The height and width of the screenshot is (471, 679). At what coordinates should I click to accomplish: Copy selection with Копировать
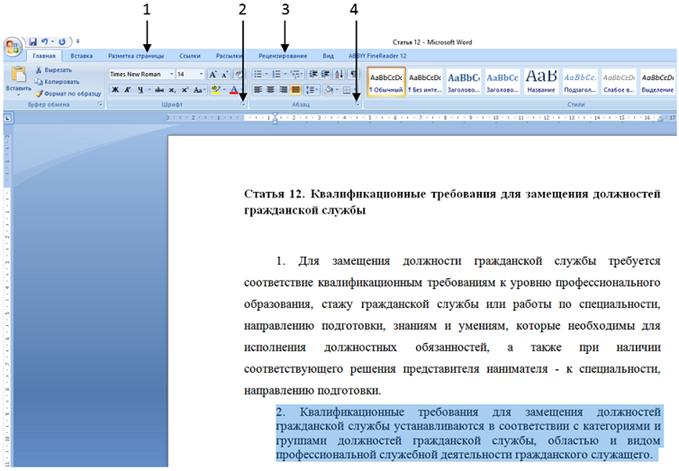click(57, 82)
